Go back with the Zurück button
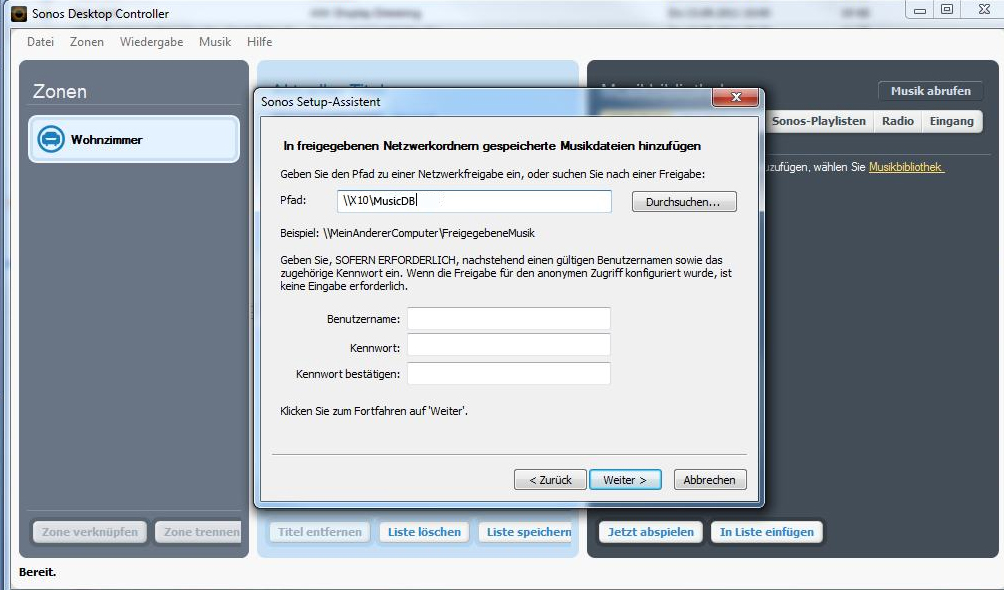This screenshot has height=590, width=1004. pos(550,480)
